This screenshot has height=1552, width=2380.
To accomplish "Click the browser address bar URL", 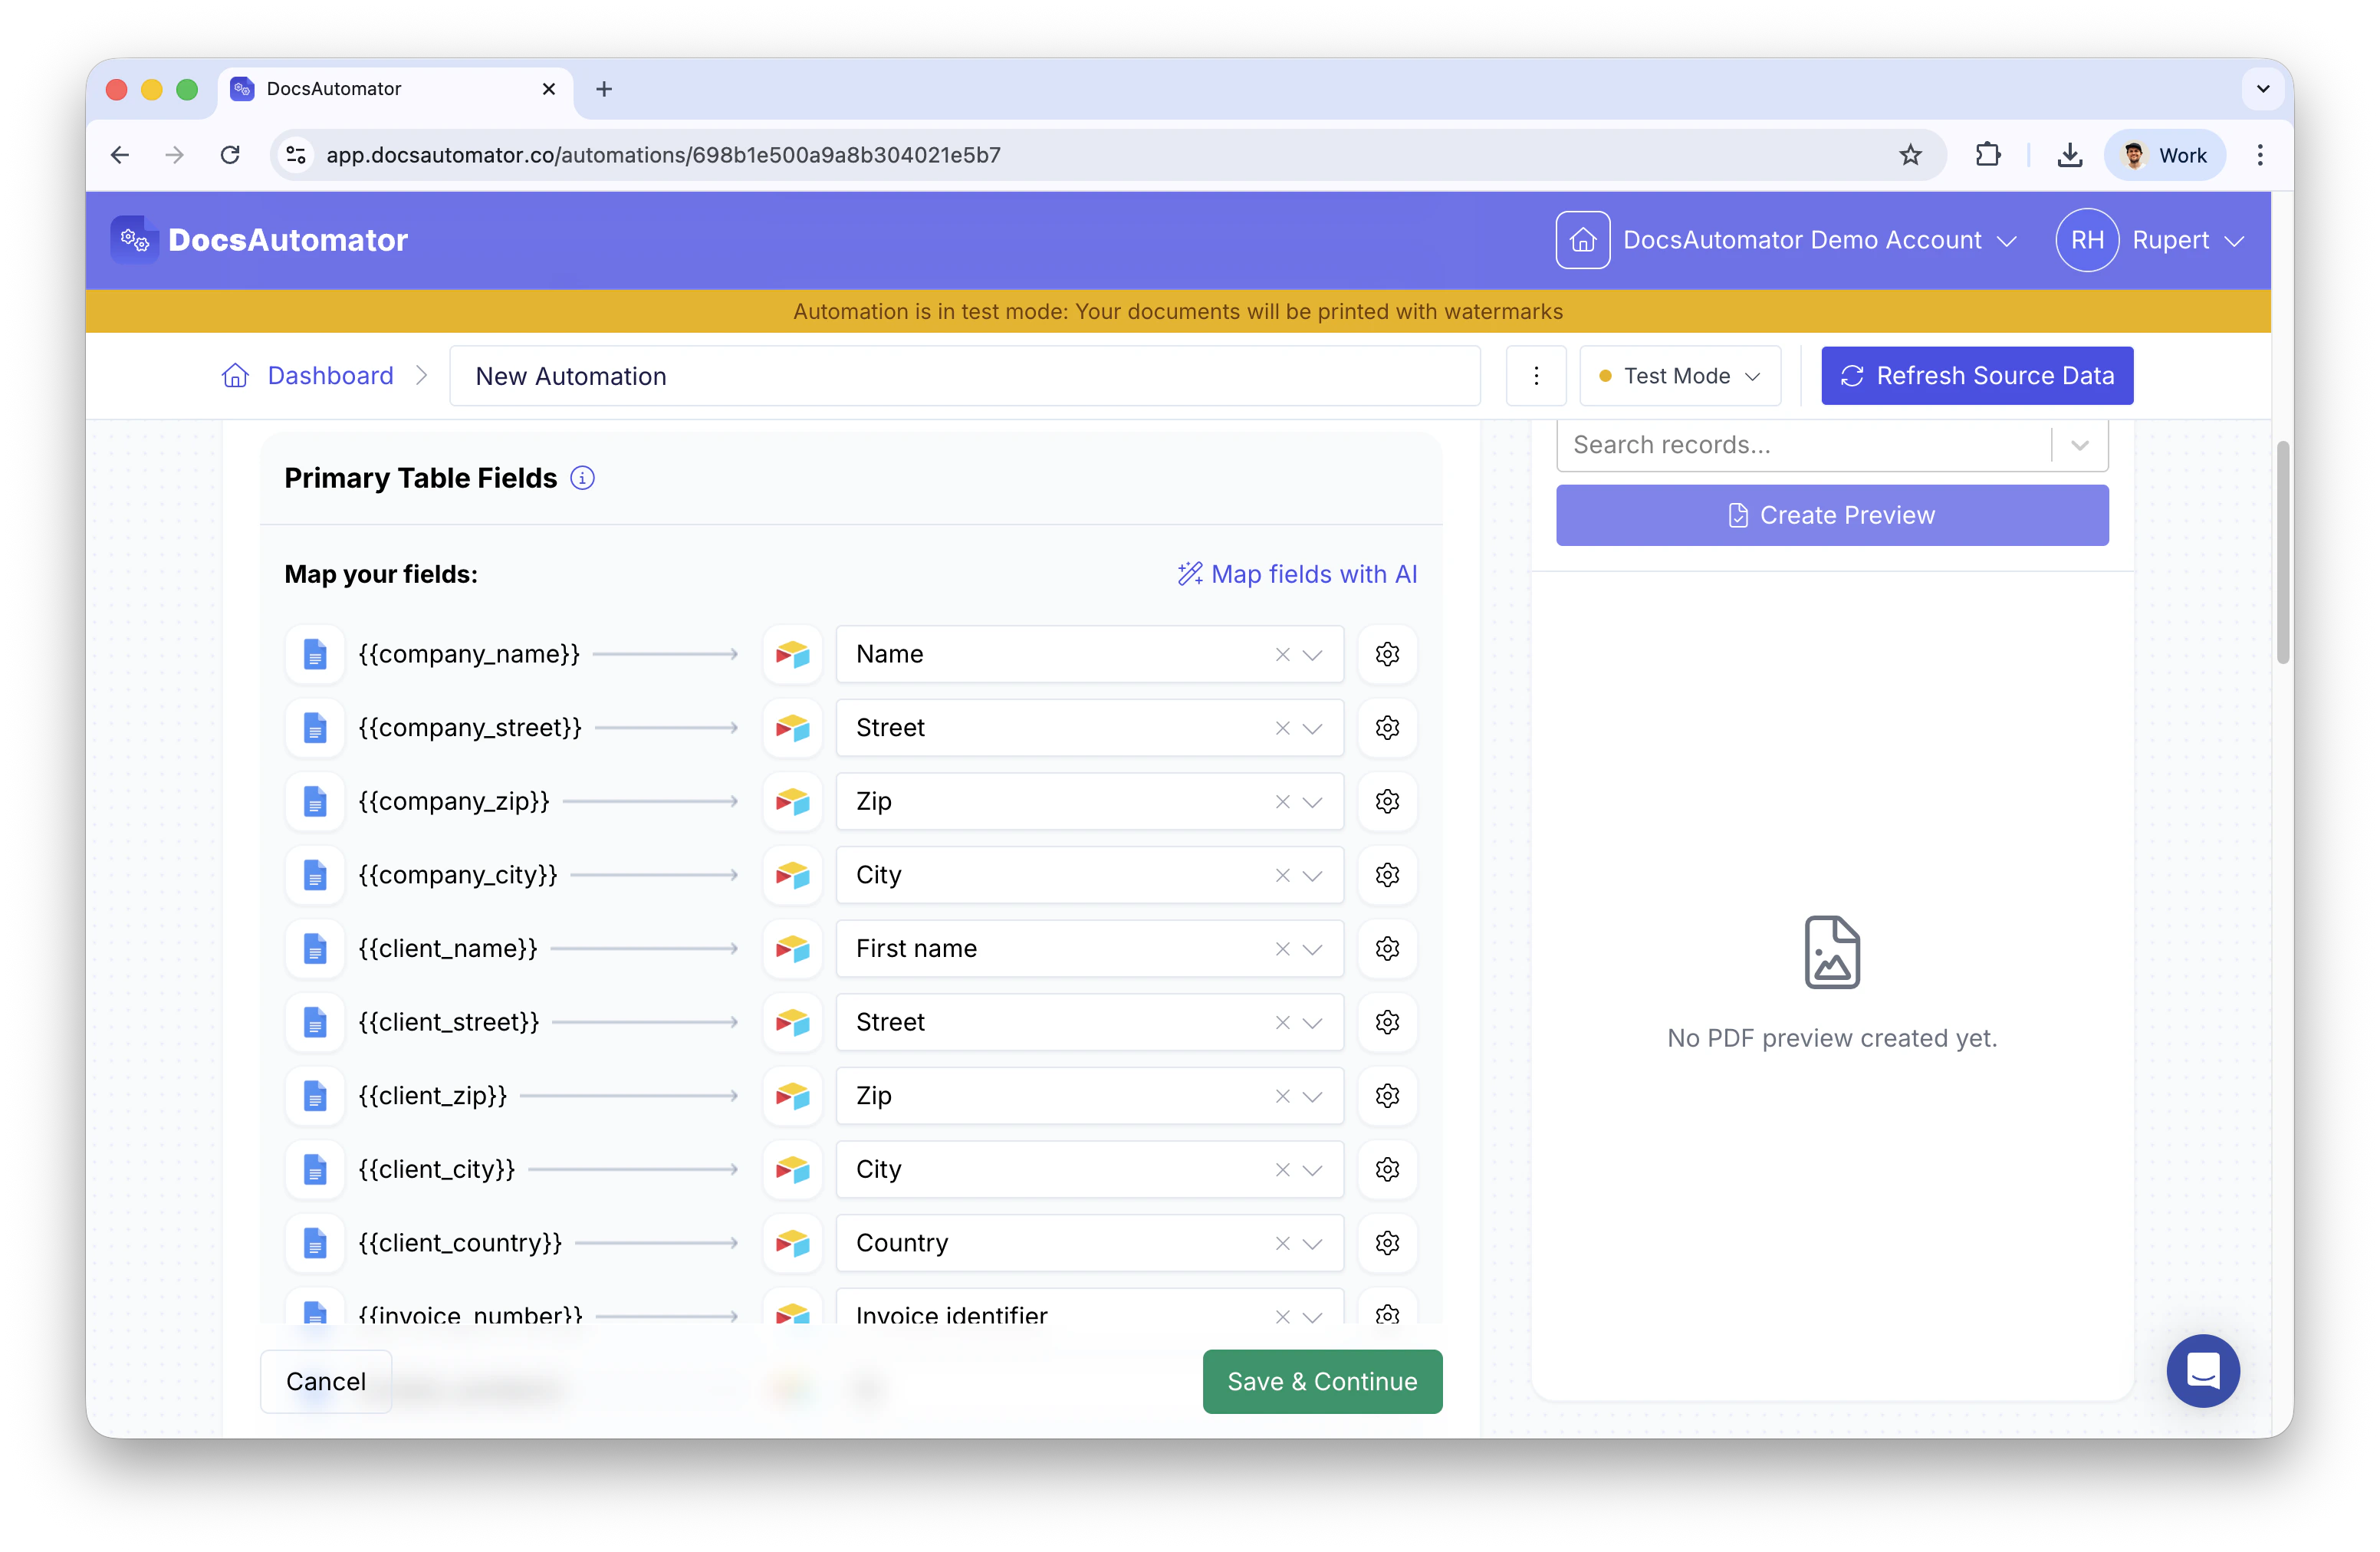I will pos(663,155).
